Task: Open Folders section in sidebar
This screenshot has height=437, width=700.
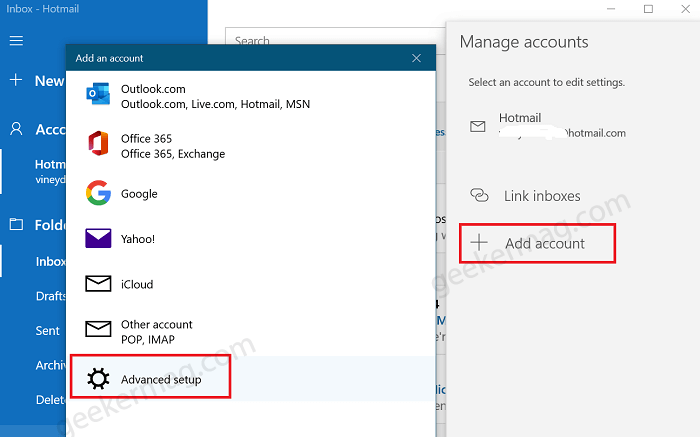Action: click(x=50, y=225)
